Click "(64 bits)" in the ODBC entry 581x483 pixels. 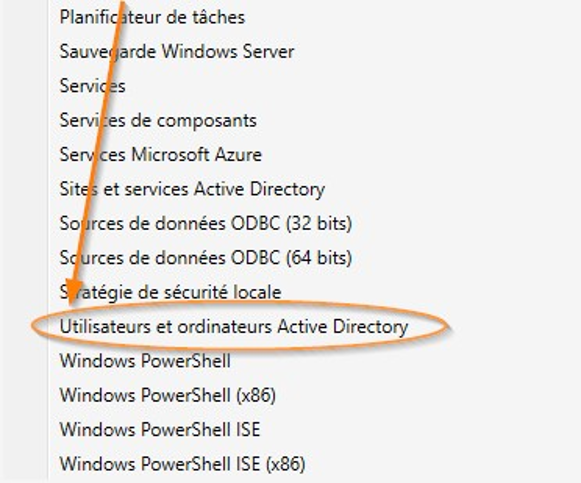[x=319, y=258]
